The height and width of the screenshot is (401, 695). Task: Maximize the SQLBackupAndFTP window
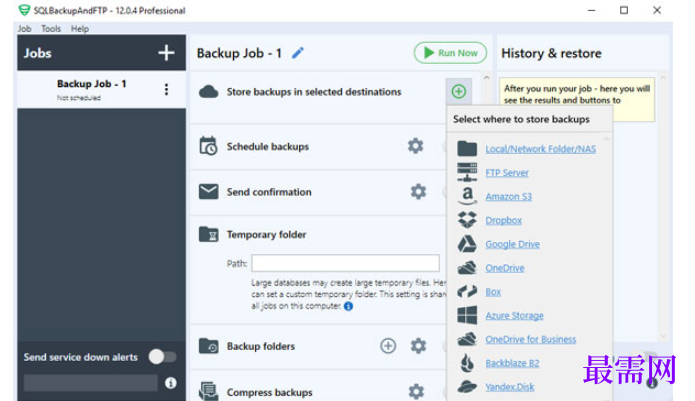pos(624,10)
